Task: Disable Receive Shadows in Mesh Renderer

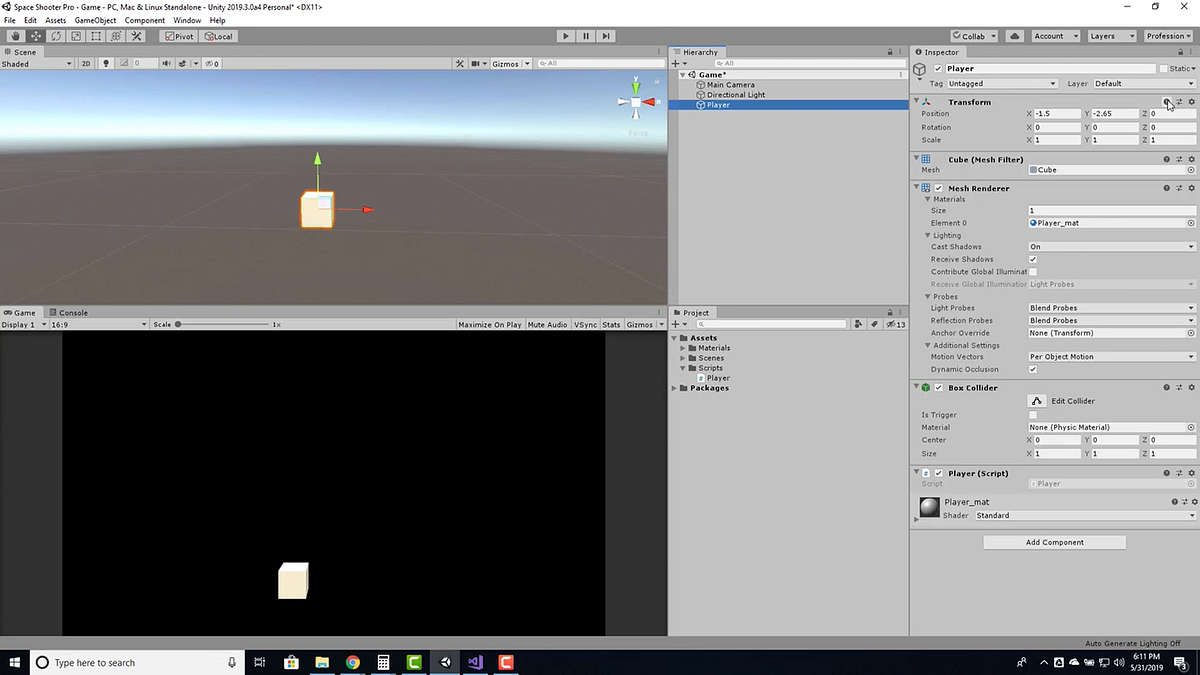Action: (1032, 259)
